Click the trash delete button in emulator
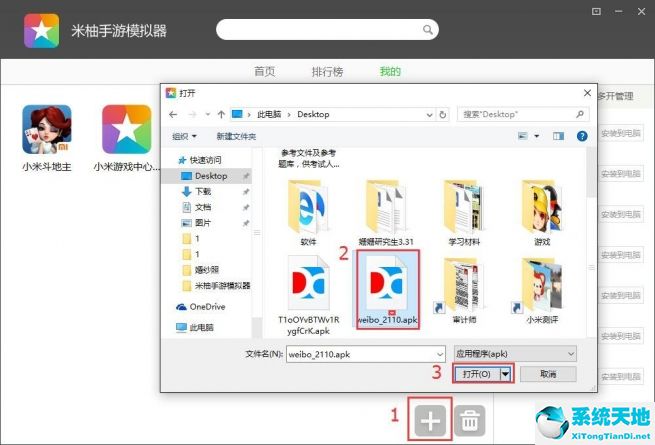Viewport: 655px width, 445px height. [470, 420]
